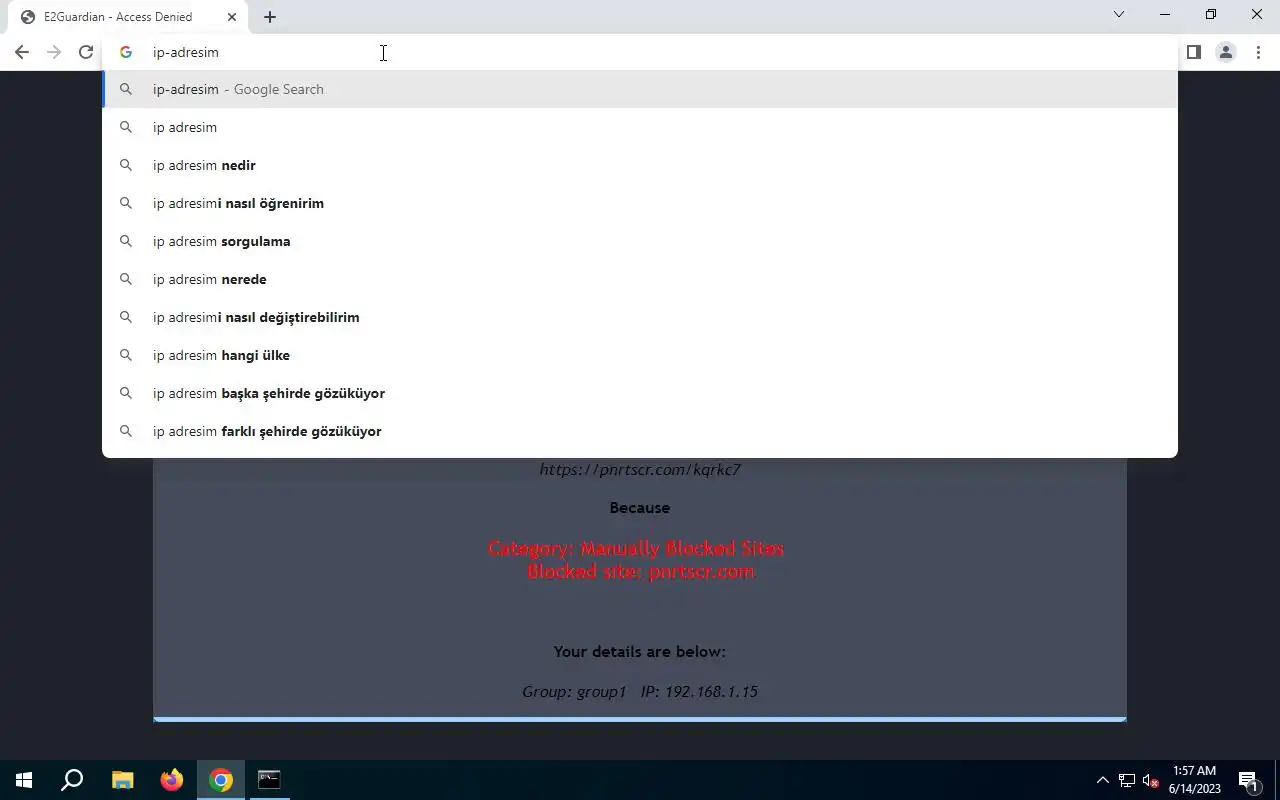Click the network status tray icon

[x=1126, y=780]
